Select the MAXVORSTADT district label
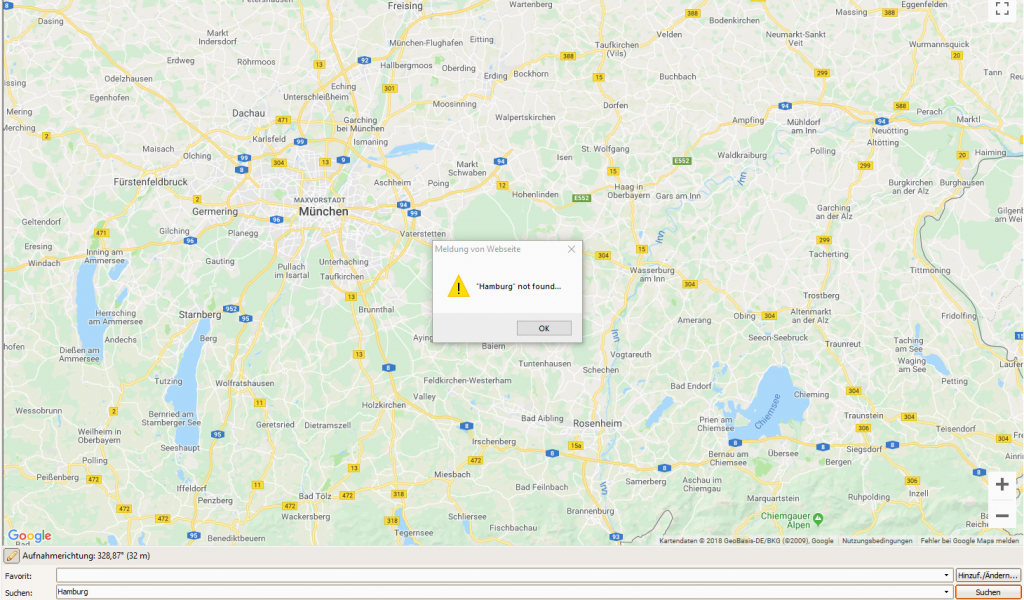 pyautogui.click(x=319, y=200)
